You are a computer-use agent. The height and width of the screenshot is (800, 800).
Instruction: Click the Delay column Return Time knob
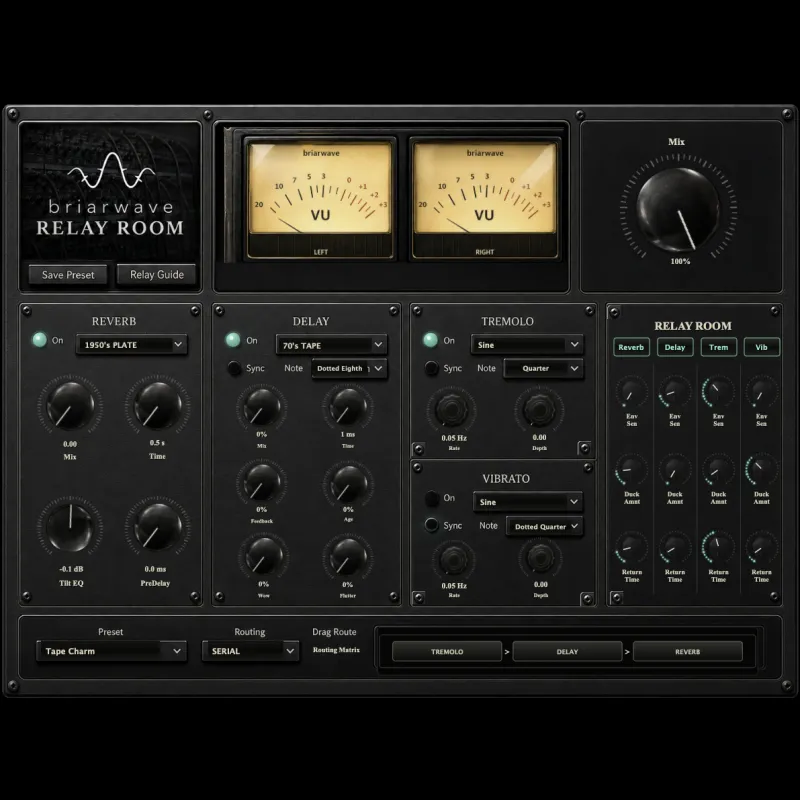674,548
